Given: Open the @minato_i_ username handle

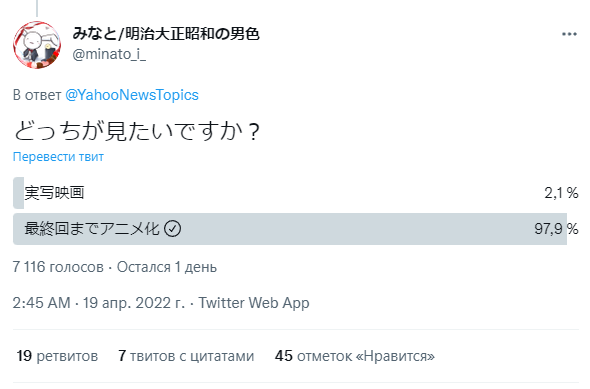Looking at the screenshot, I should [109, 55].
